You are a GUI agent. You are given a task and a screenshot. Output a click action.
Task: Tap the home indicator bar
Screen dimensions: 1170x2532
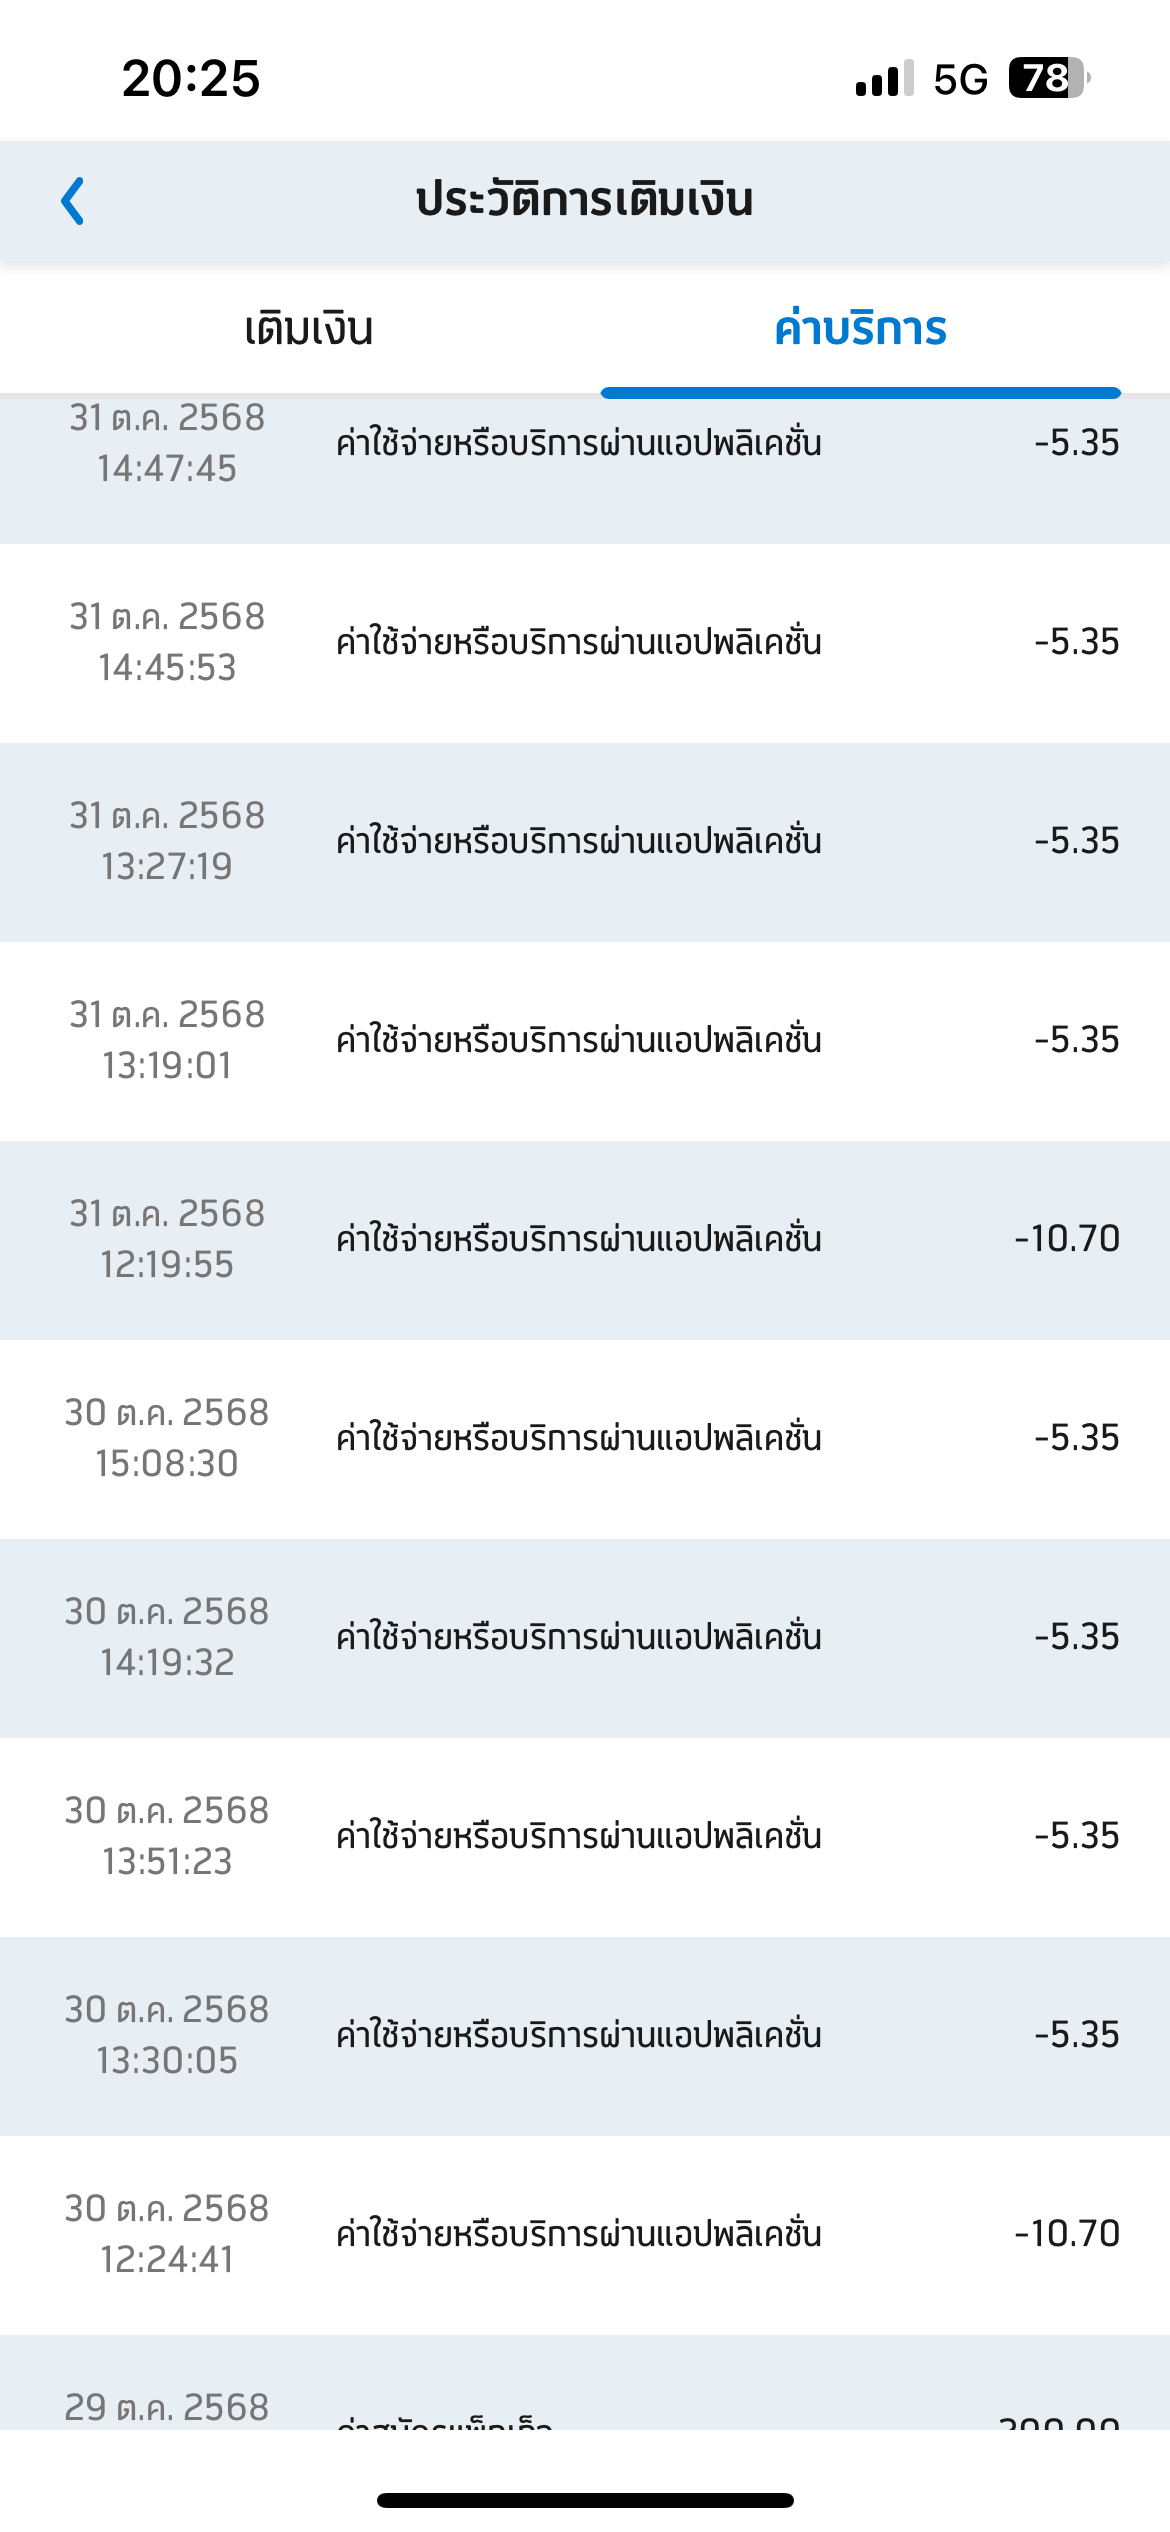click(585, 2500)
